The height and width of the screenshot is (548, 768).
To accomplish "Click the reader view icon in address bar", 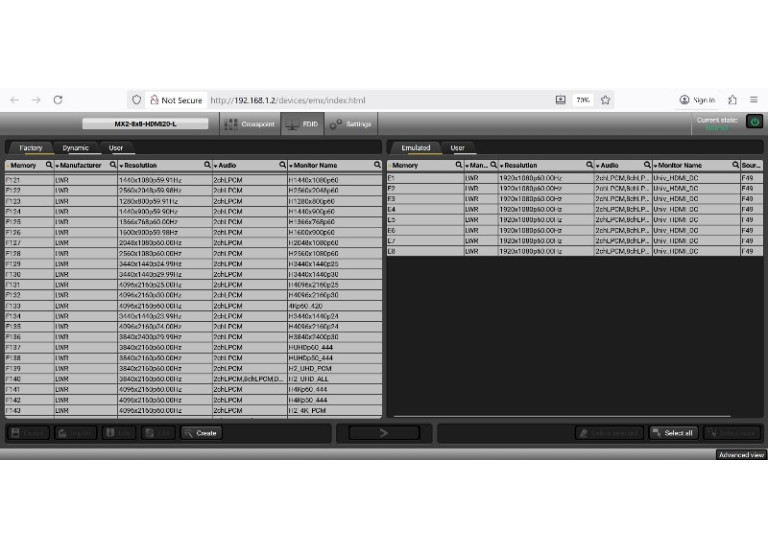I will (561, 100).
